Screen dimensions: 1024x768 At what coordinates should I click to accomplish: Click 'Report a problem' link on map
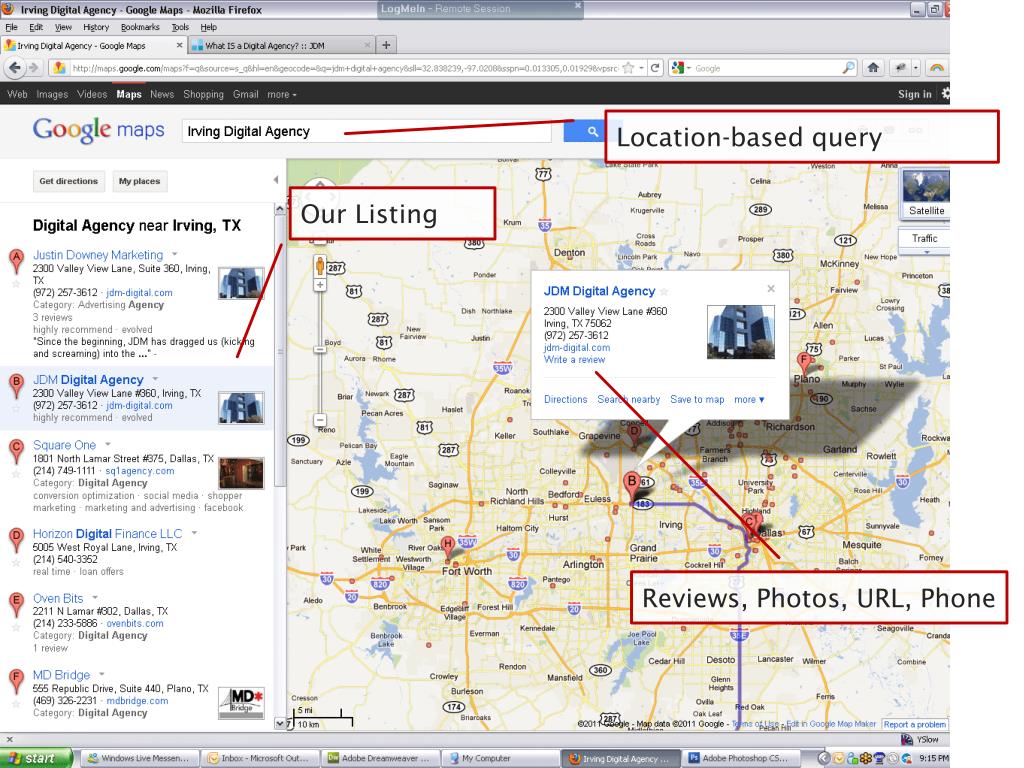(x=914, y=724)
